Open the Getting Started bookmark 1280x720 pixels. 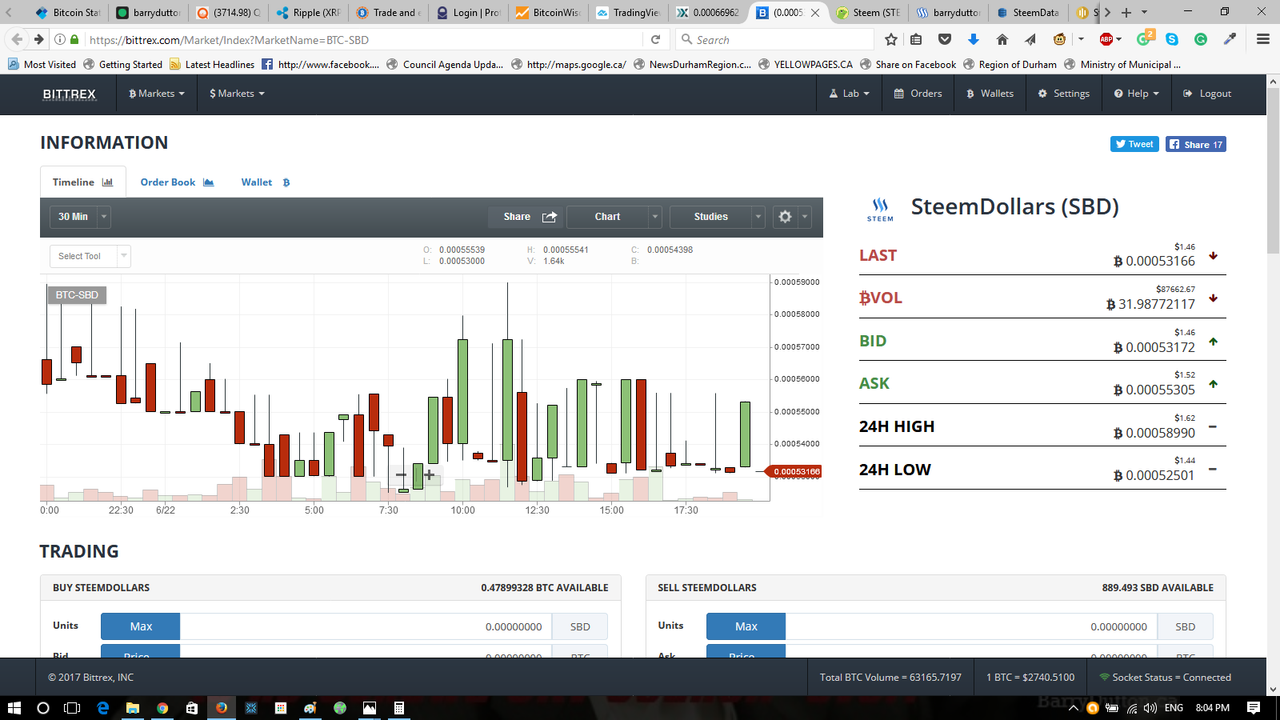pos(123,64)
